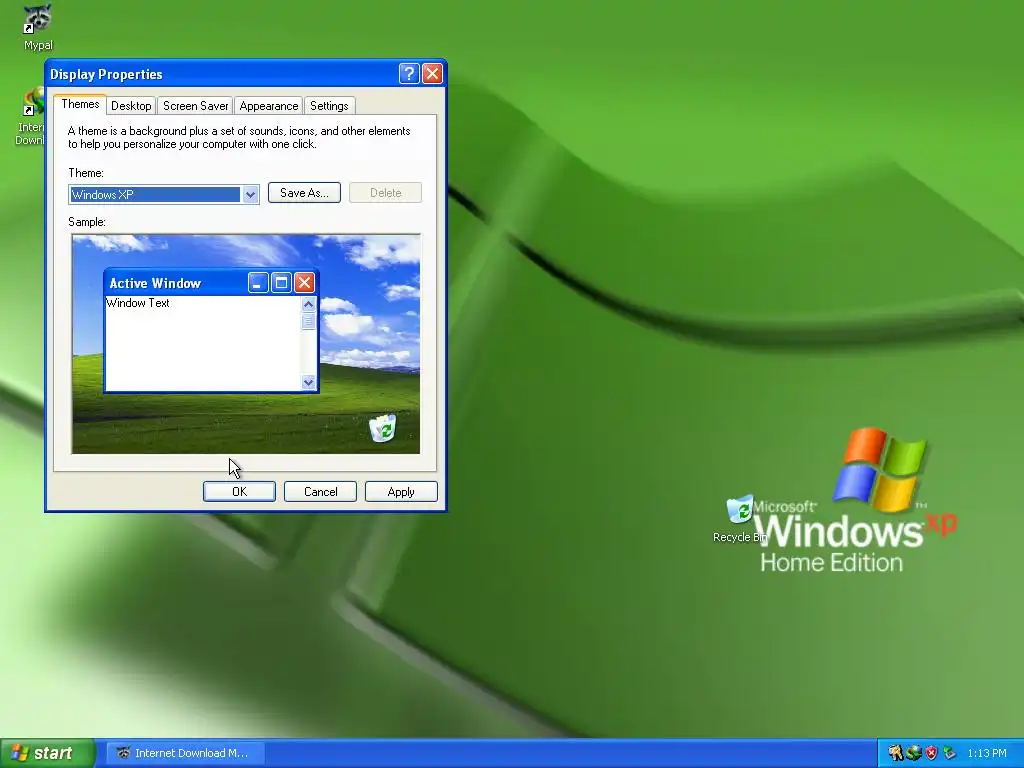This screenshot has width=1024, height=768.
Task: Click the help question-mark button in Display Properties
Action: coord(409,74)
